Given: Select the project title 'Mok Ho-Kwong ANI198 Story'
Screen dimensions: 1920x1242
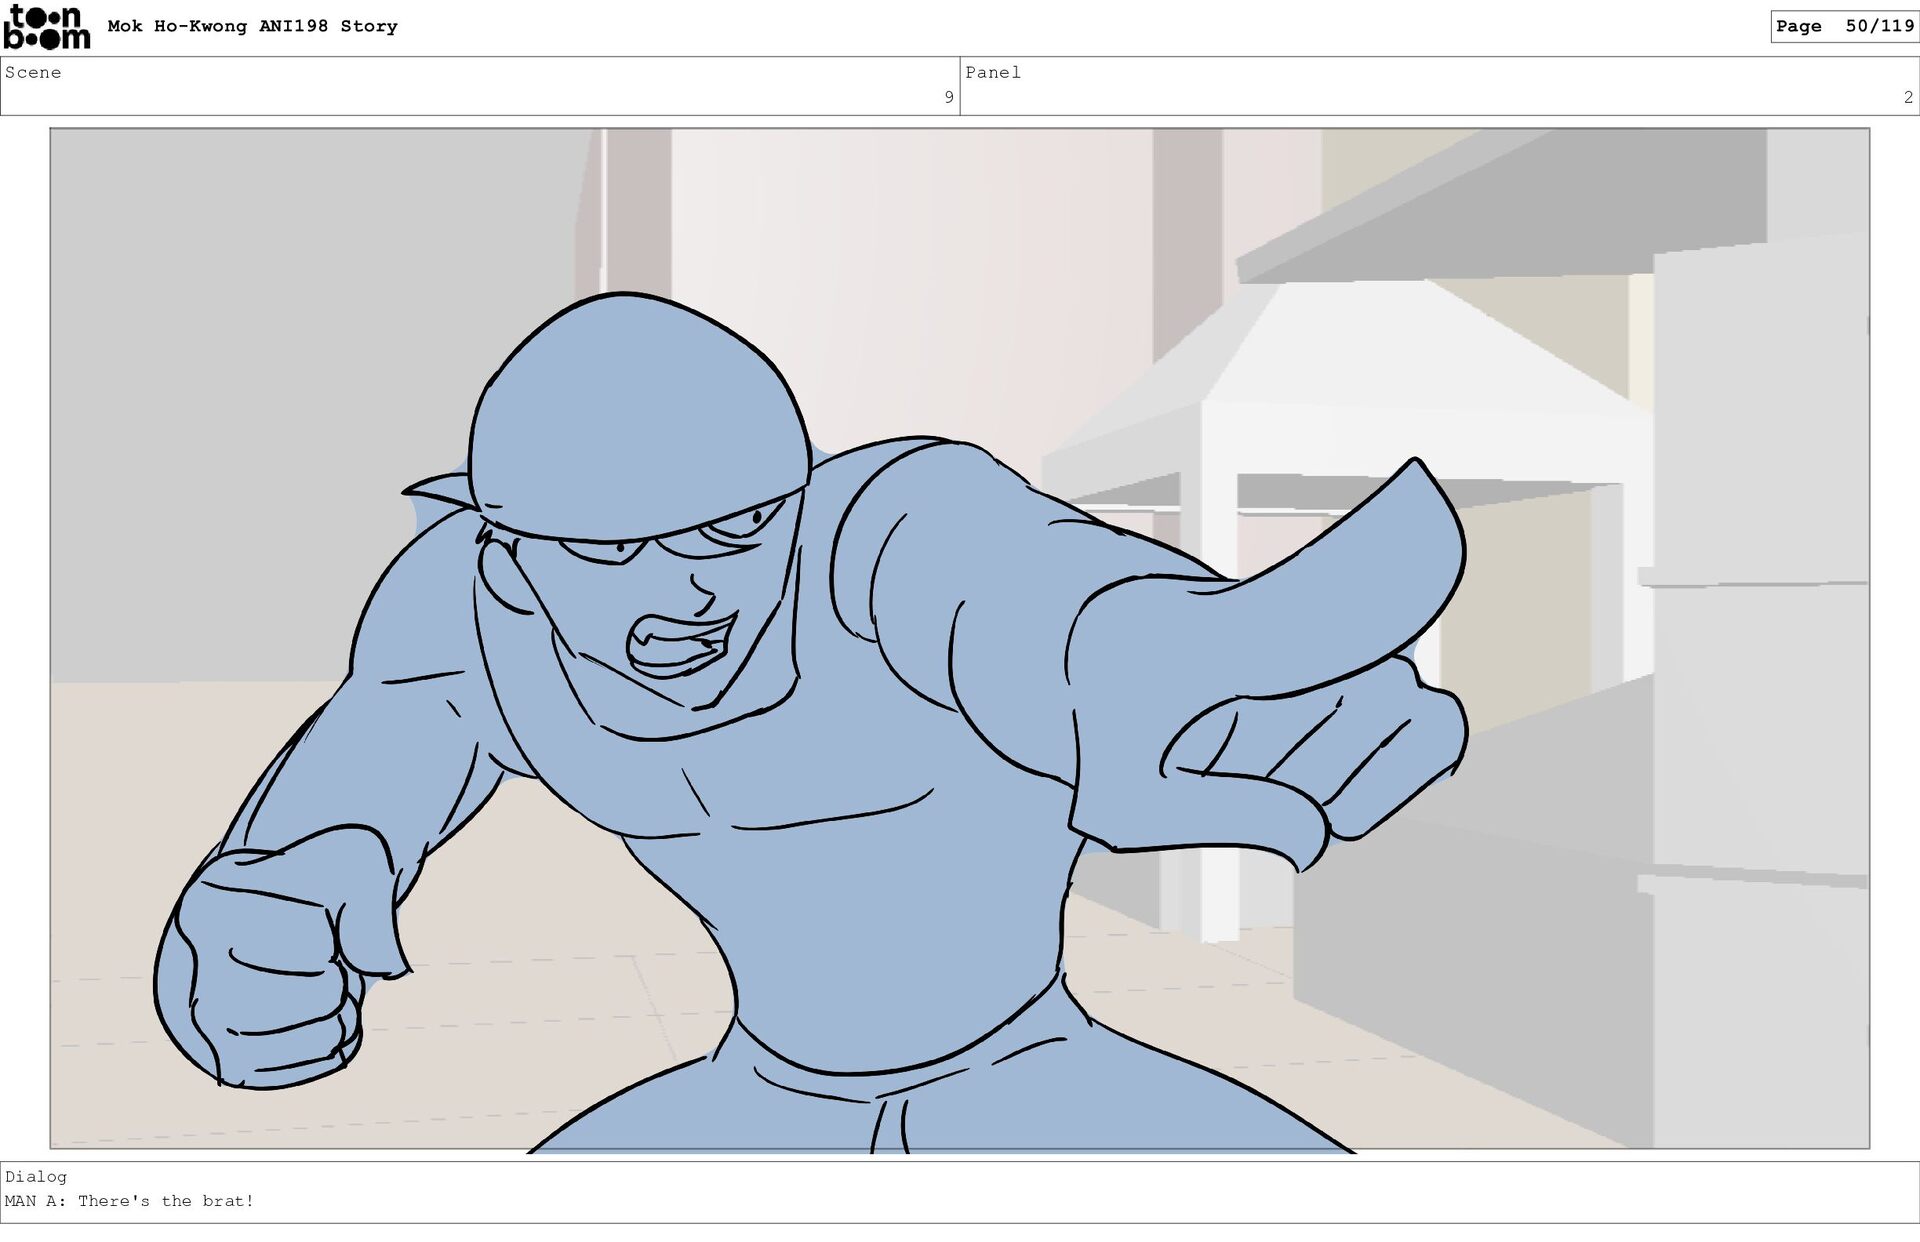Looking at the screenshot, I should click(252, 27).
